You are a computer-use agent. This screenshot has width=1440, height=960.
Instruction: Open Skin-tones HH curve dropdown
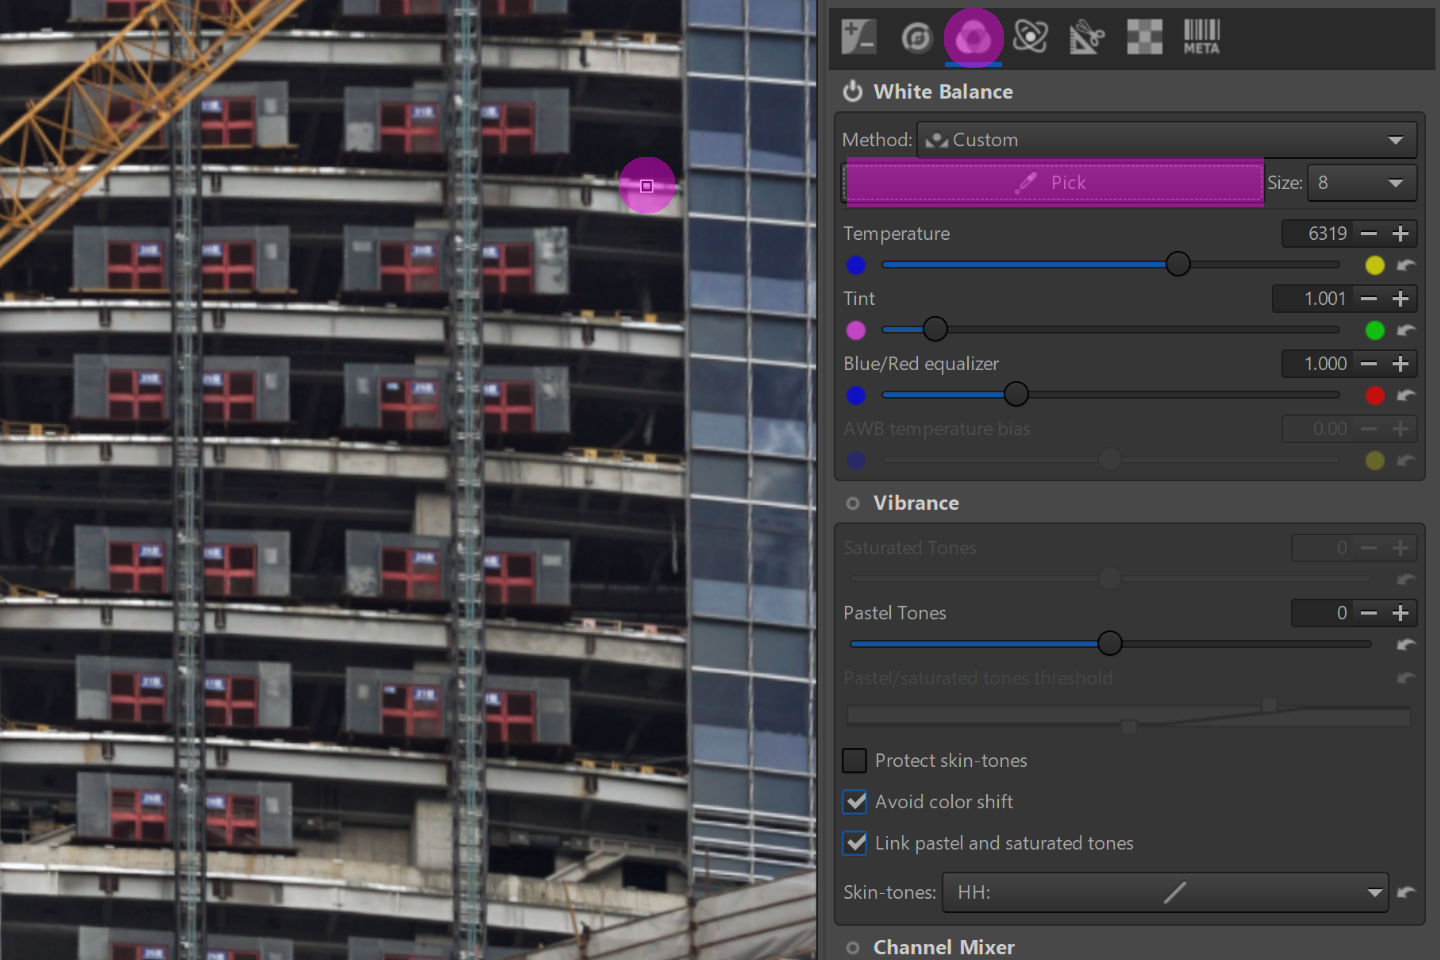(1165, 892)
